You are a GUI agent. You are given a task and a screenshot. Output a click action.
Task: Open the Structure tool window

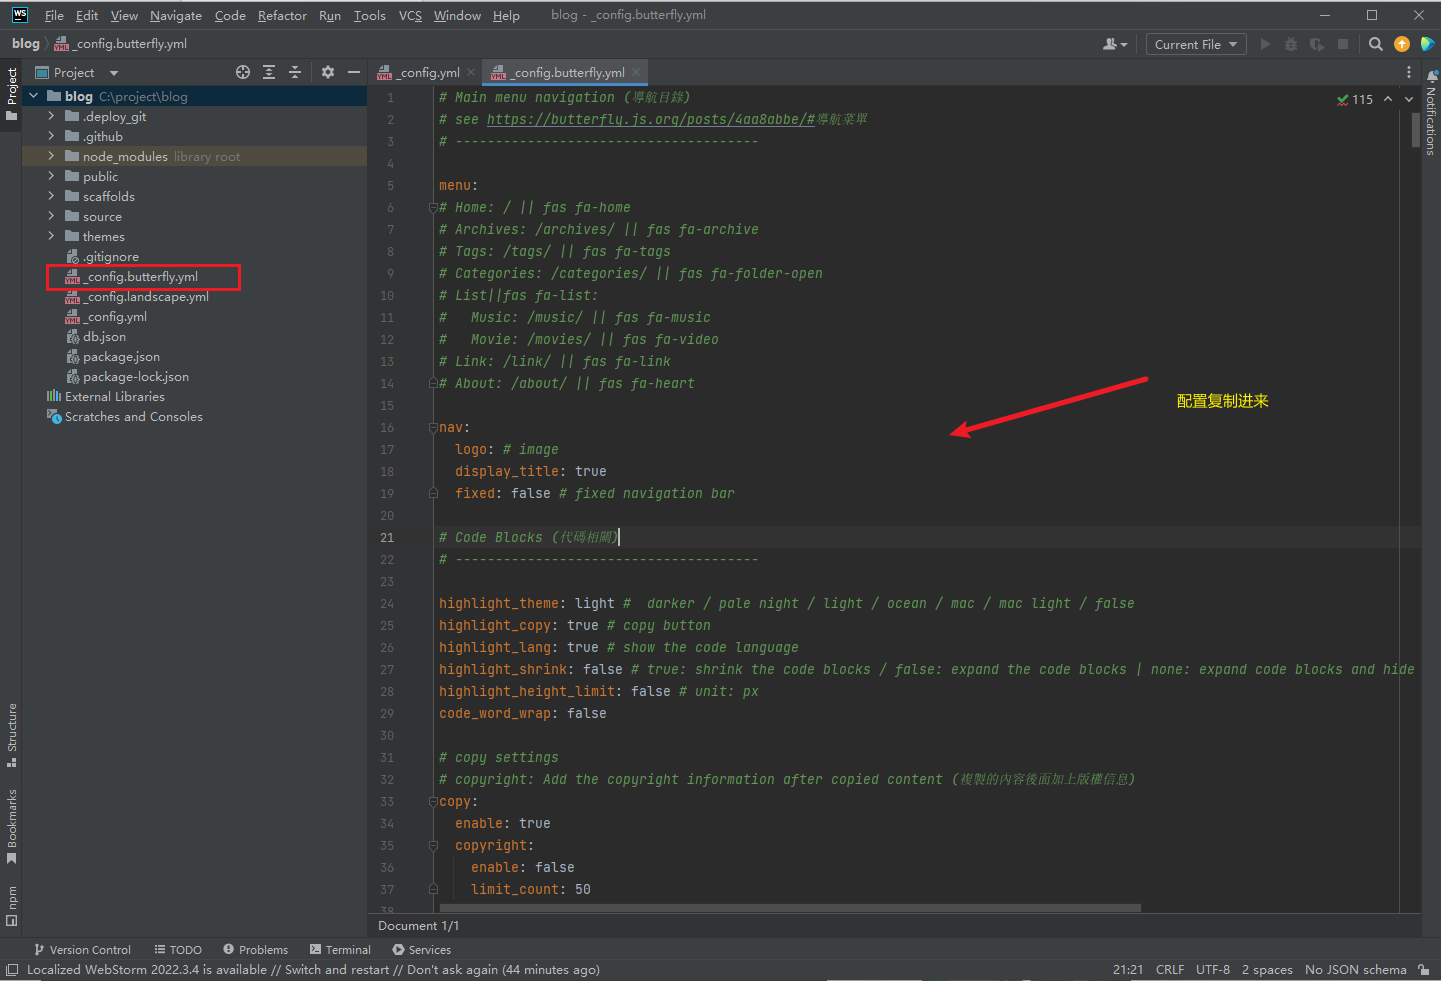[12, 735]
